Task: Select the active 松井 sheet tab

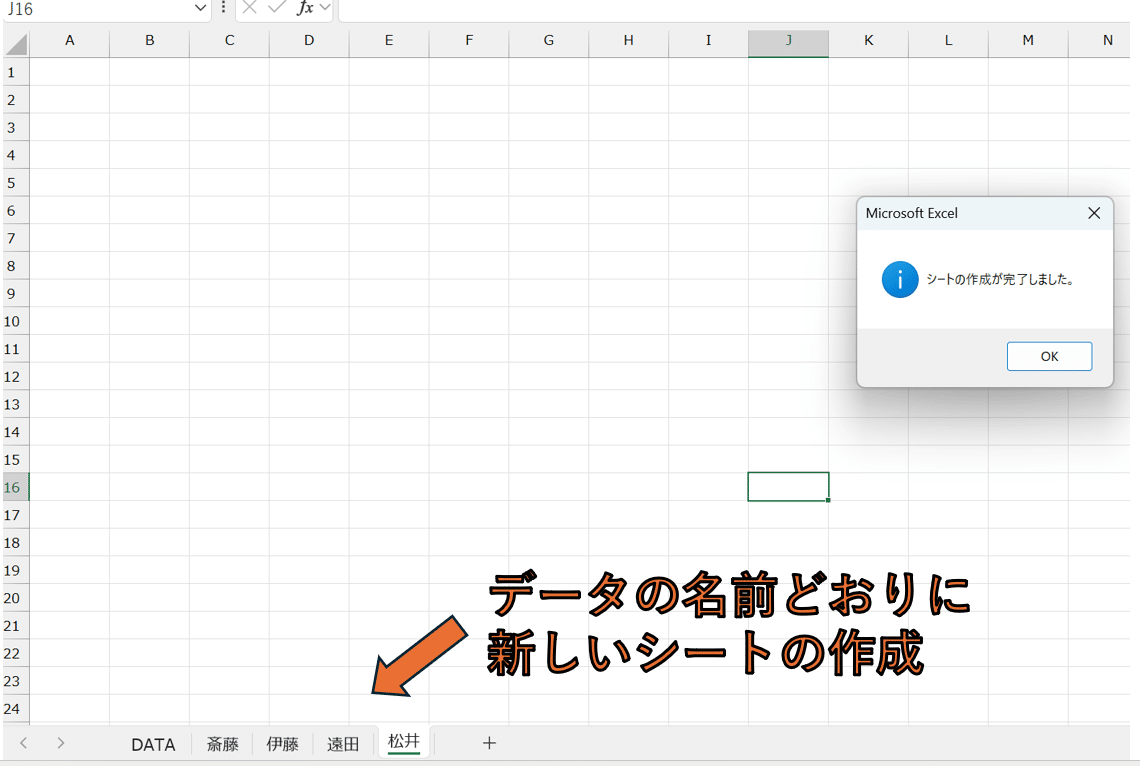Action: (x=404, y=742)
